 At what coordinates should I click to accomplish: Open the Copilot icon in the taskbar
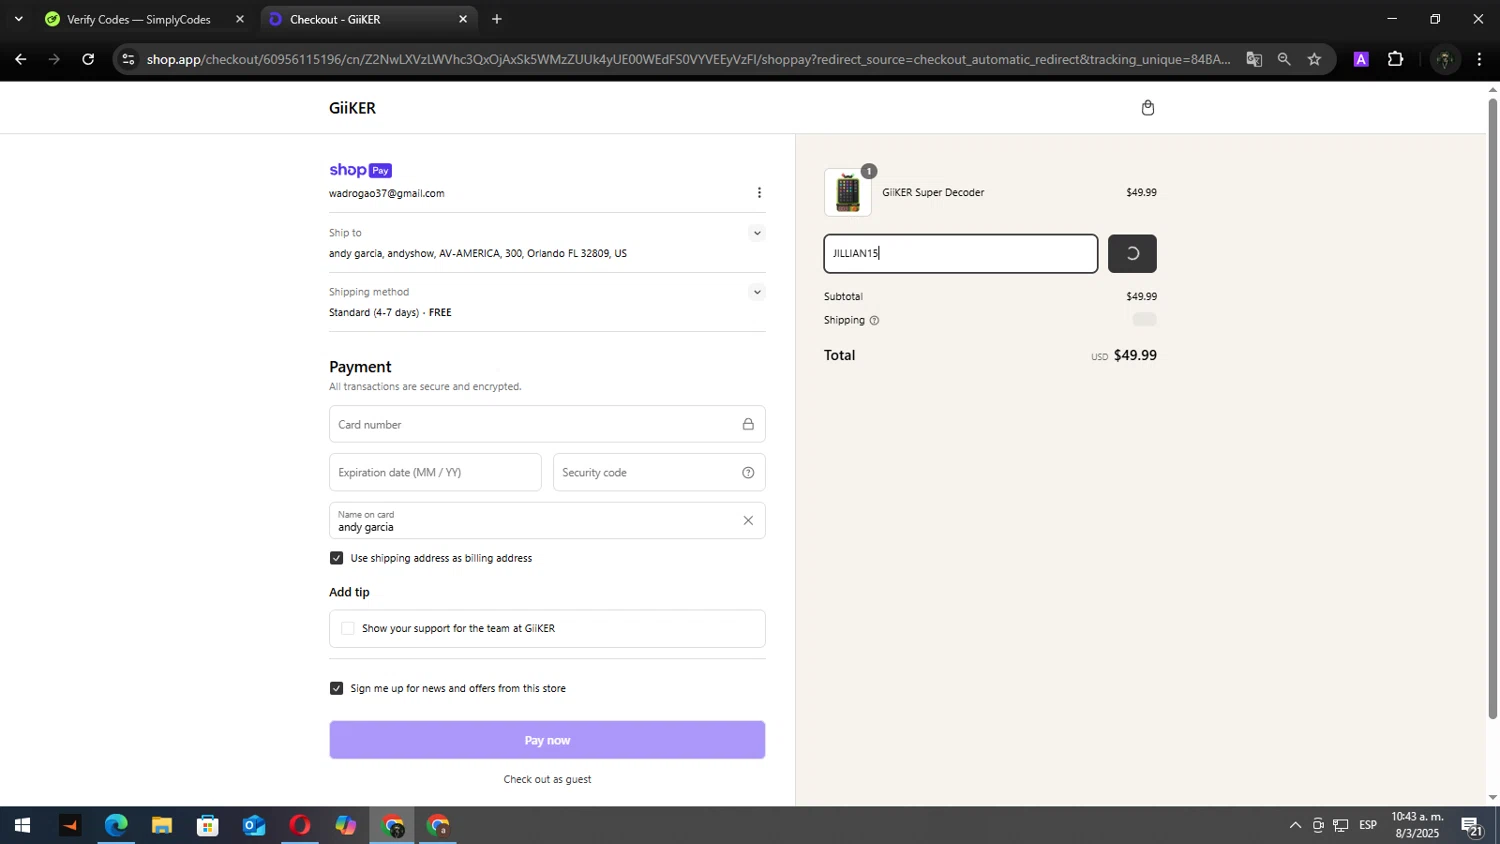346,826
